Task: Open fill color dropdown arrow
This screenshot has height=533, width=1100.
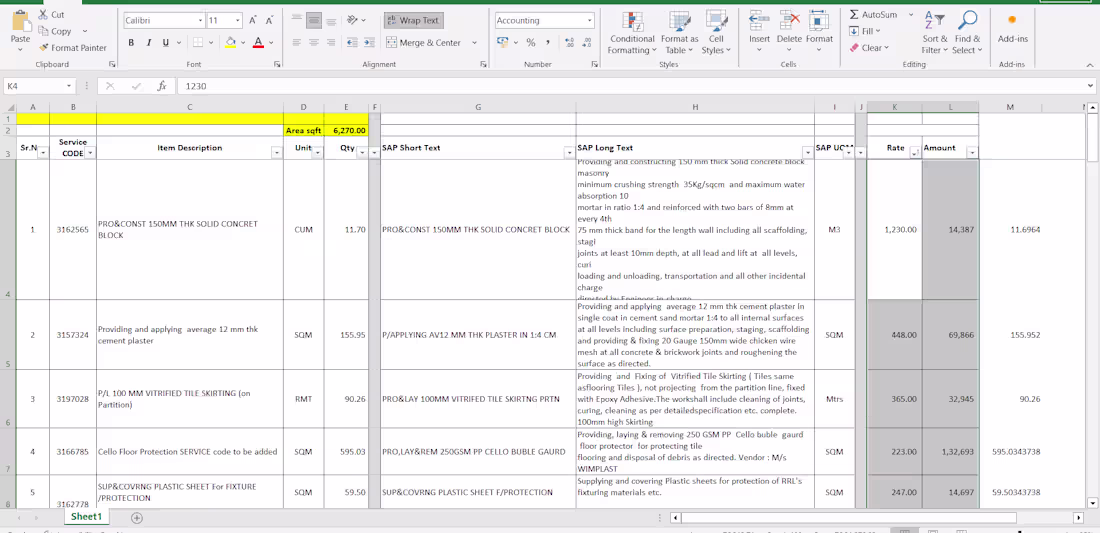Action: pos(243,43)
